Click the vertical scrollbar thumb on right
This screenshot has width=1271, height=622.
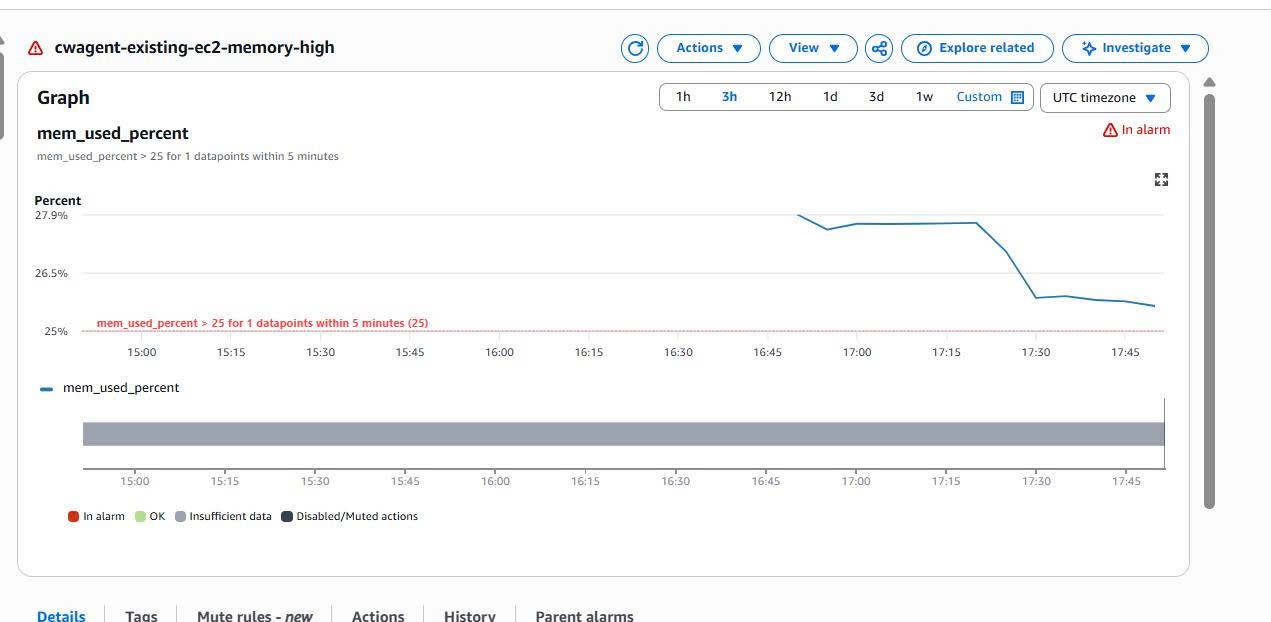1209,300
